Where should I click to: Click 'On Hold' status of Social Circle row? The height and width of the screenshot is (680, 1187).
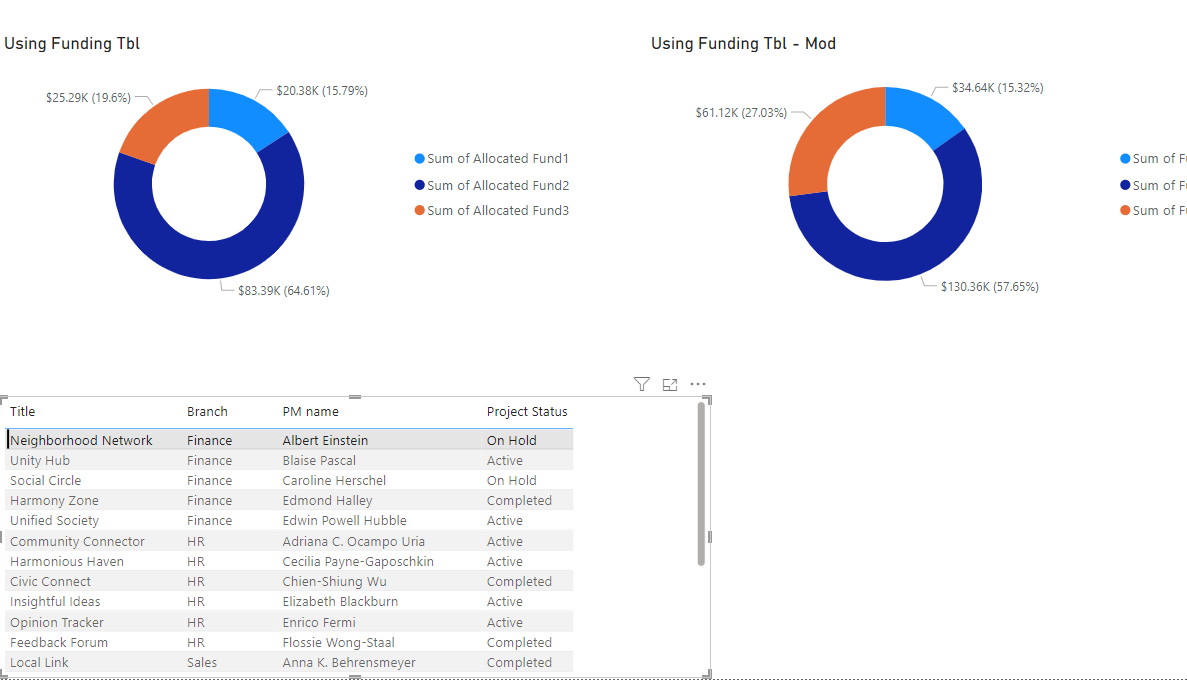point(512,480)
